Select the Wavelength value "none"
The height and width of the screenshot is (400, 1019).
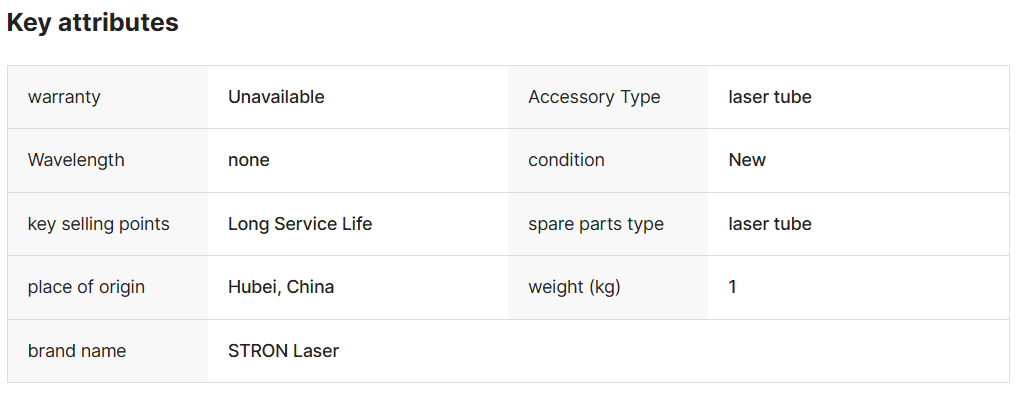tap(249, 160)
